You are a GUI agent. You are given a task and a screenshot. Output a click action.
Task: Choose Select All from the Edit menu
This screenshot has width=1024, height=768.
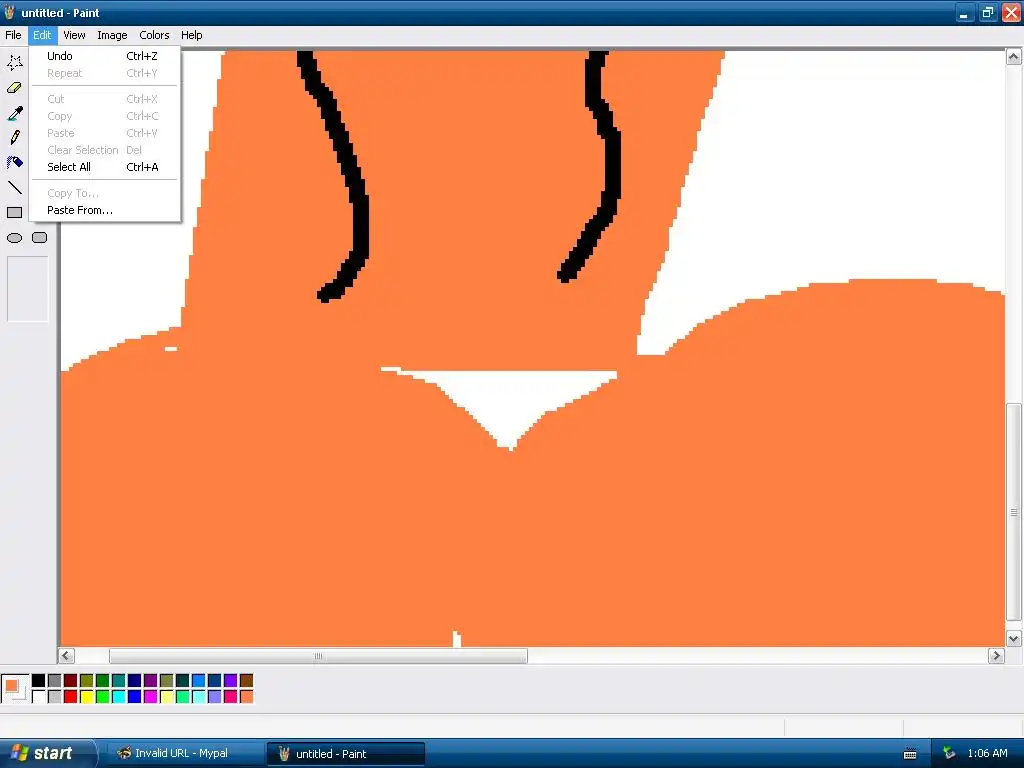pos(104,167)
